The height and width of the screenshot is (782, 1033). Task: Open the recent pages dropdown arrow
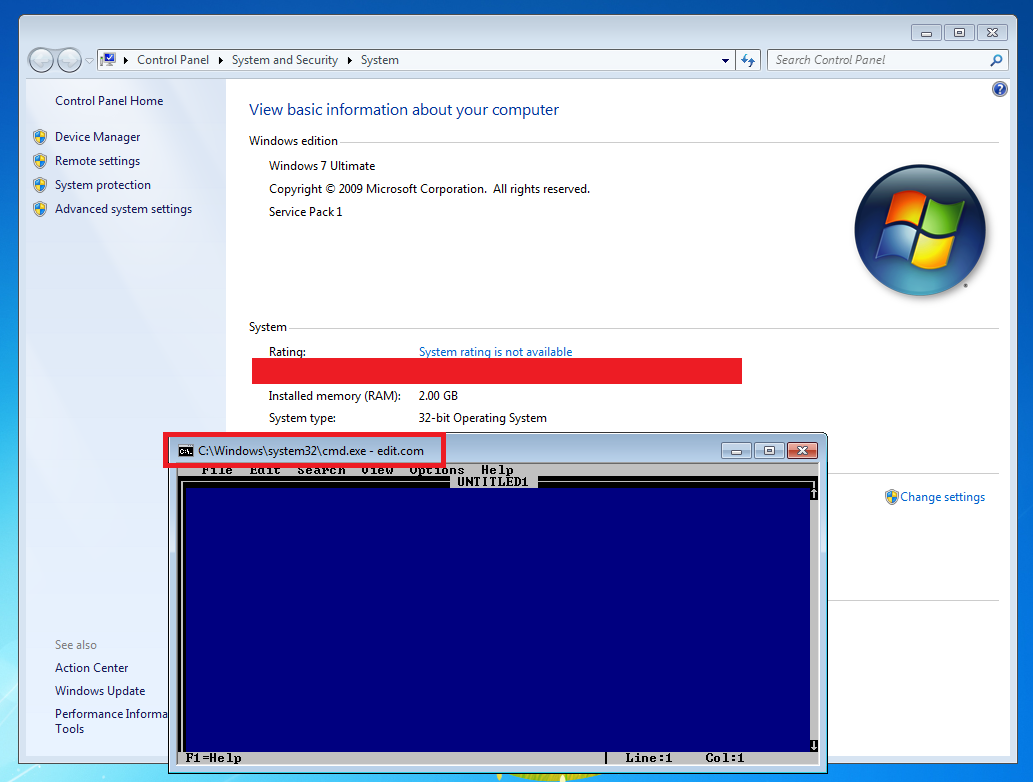(89, 61)
